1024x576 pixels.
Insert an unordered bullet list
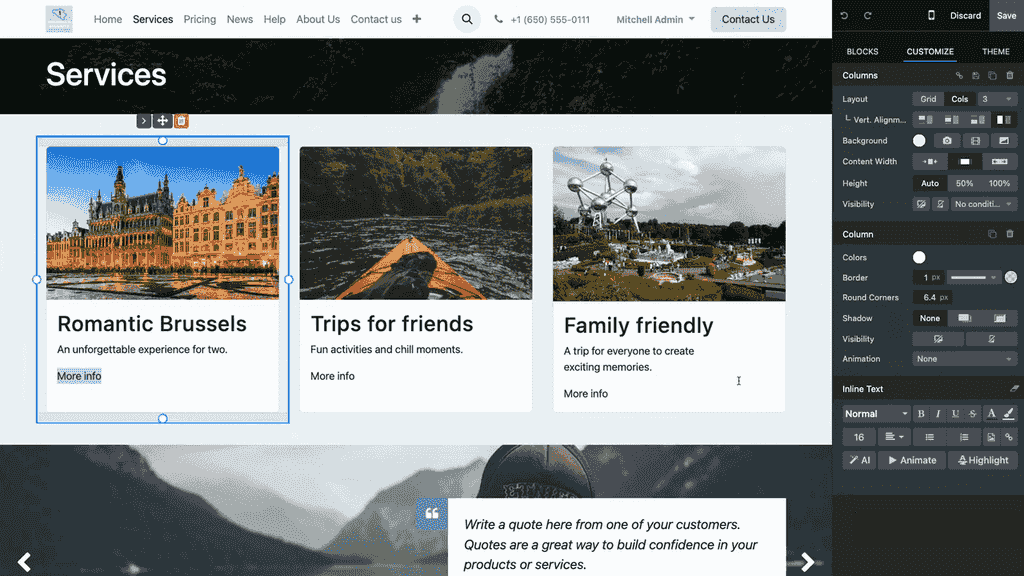click(929, 437)
